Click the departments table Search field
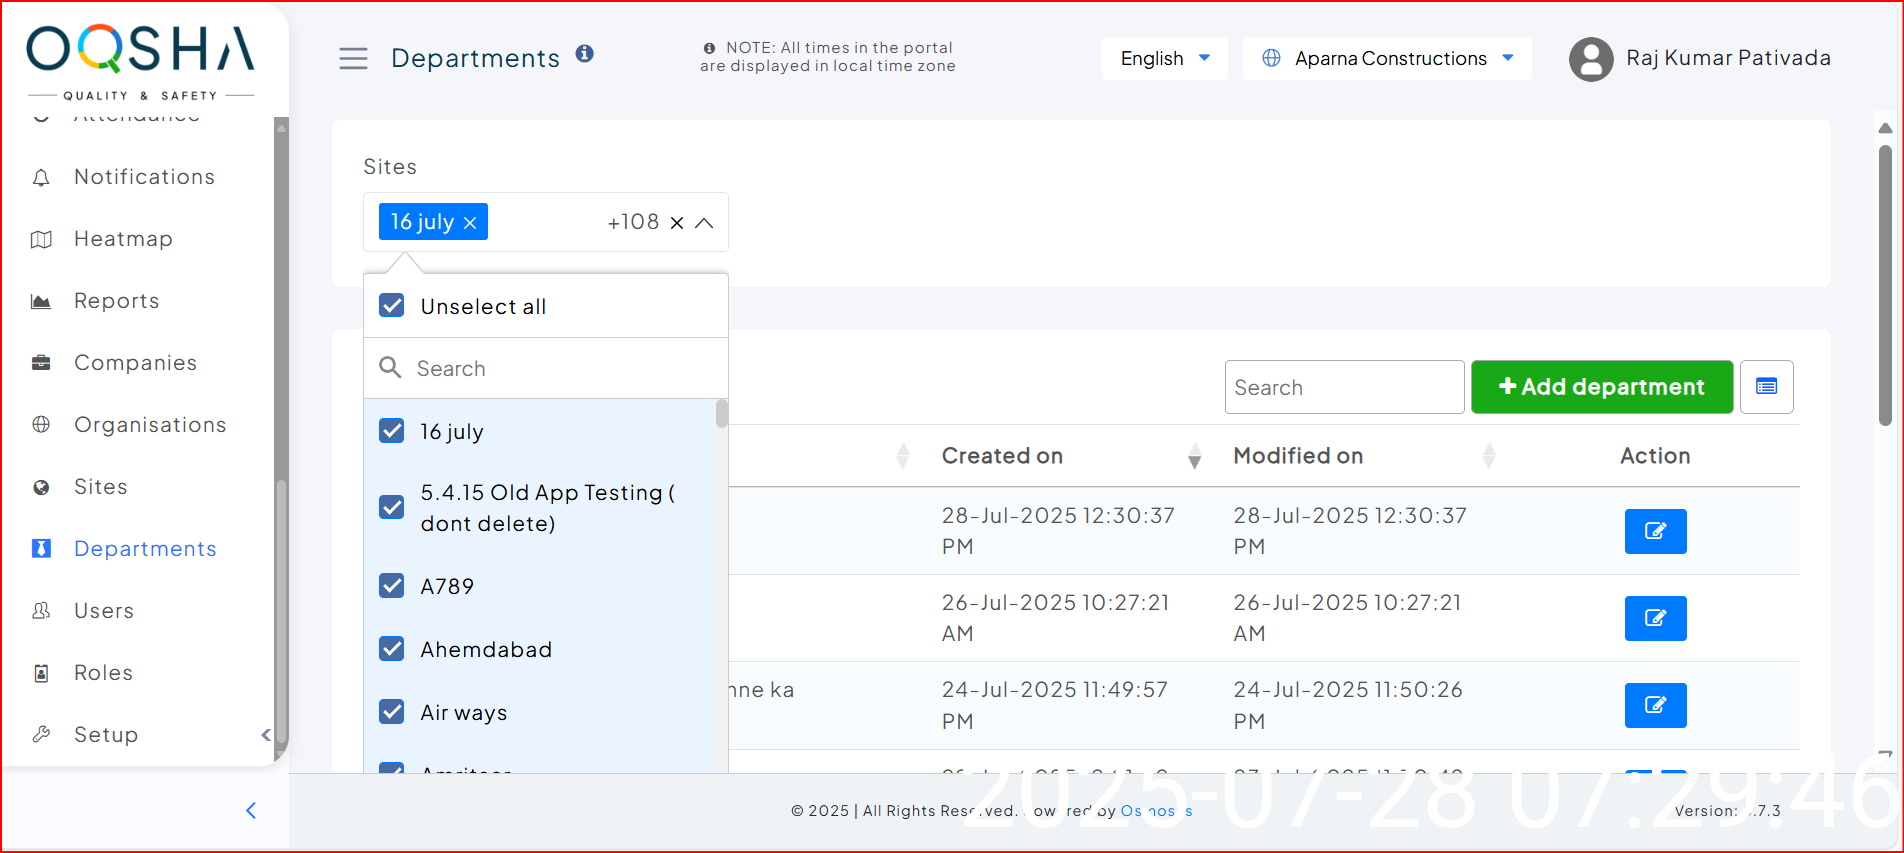Image resolution: width=1904 pixels, height=853 pixels. 1343,387
